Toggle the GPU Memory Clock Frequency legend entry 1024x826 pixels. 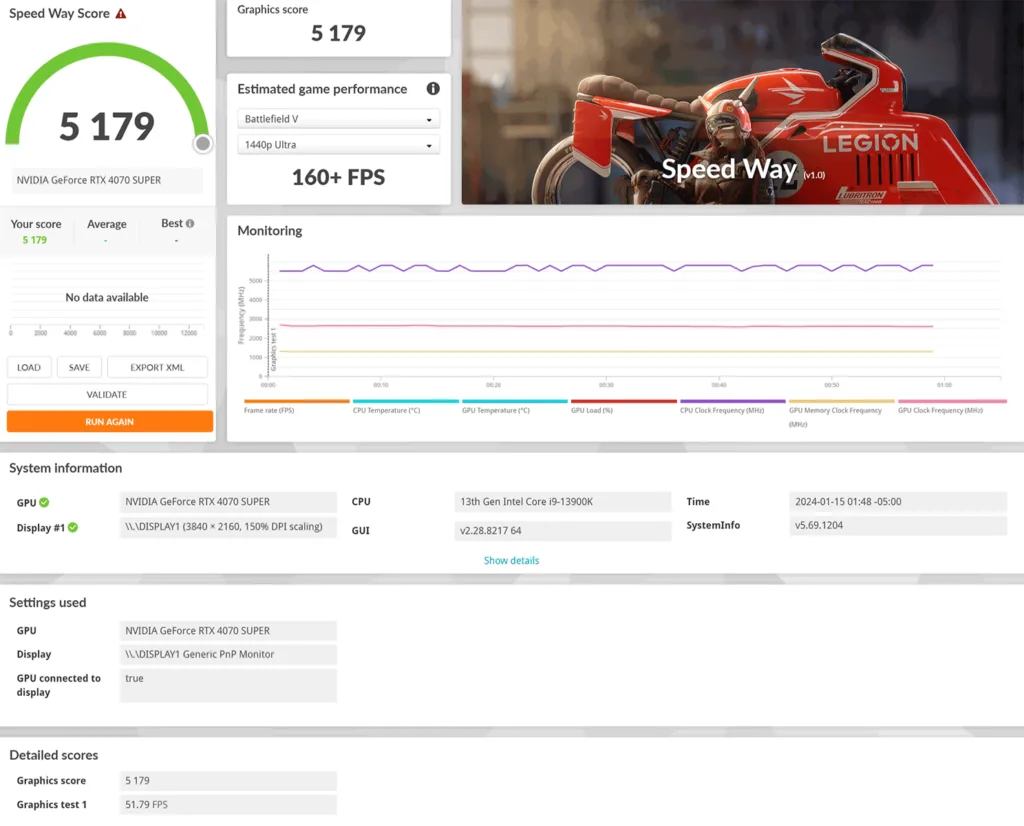click(842, 413)
